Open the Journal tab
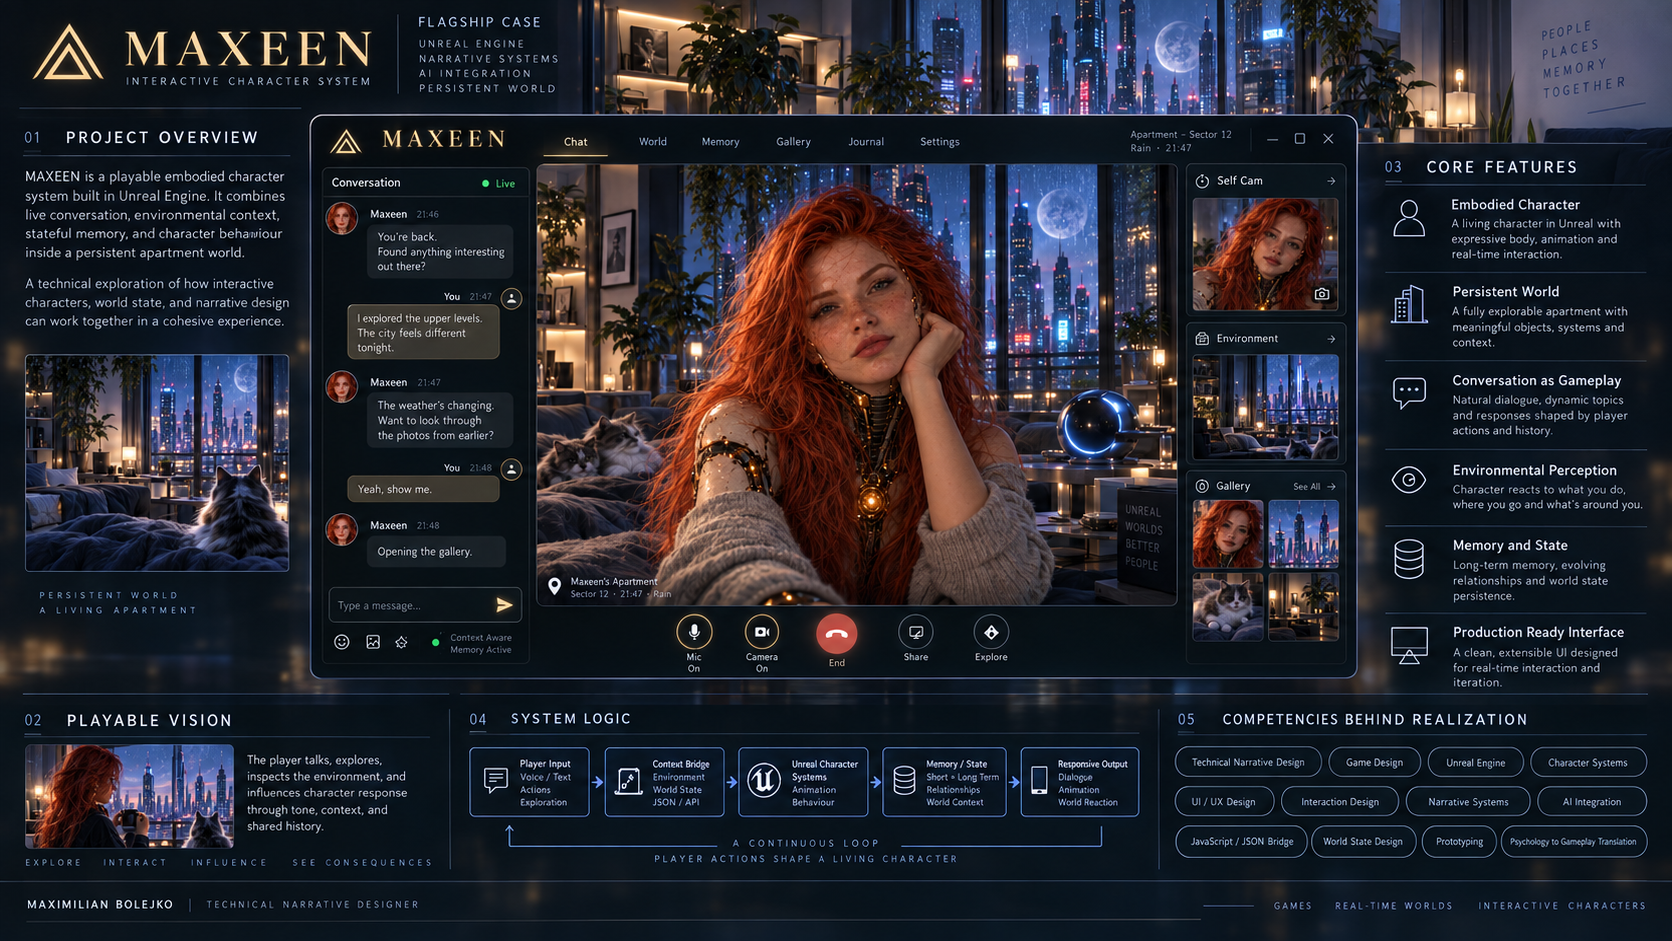Viewport: 1672px width, 941px height. [x=866, y=142]
